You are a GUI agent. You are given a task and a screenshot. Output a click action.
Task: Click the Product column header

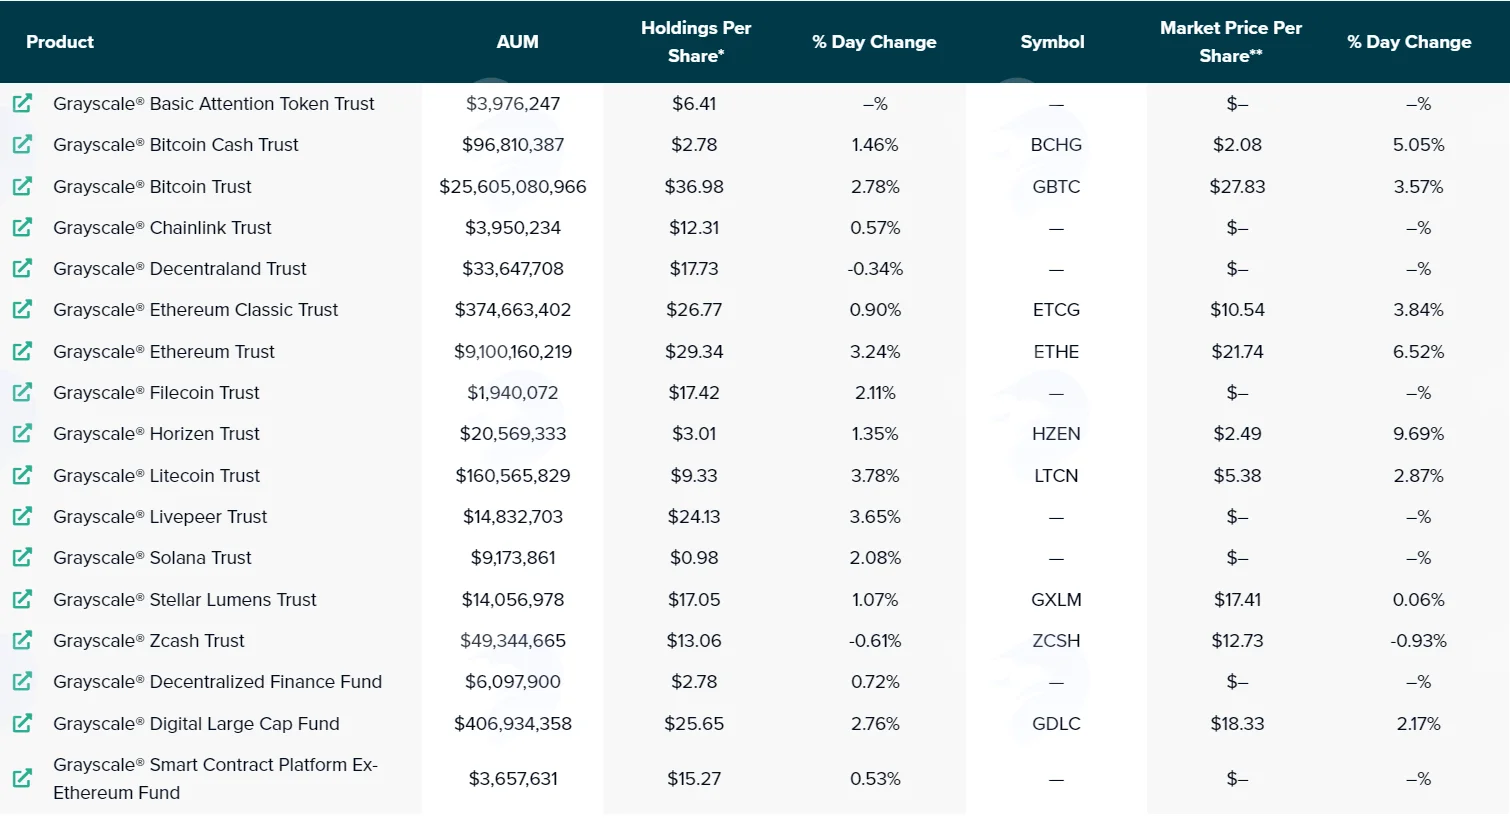pyautogui.click(x=60, y=42)
